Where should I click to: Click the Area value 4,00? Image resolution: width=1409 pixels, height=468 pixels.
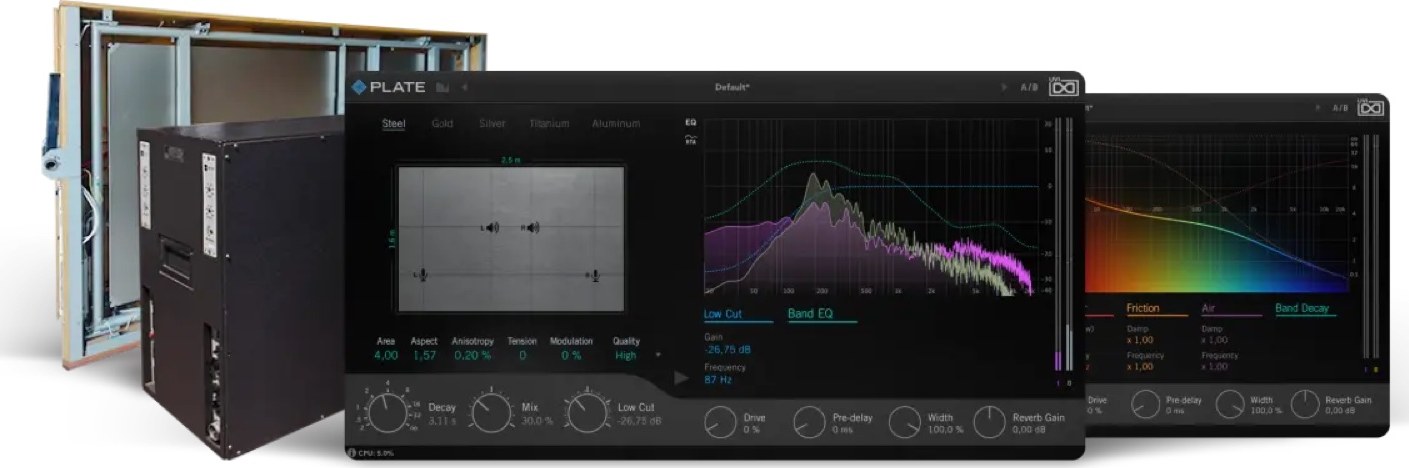(x=386, y=355)
